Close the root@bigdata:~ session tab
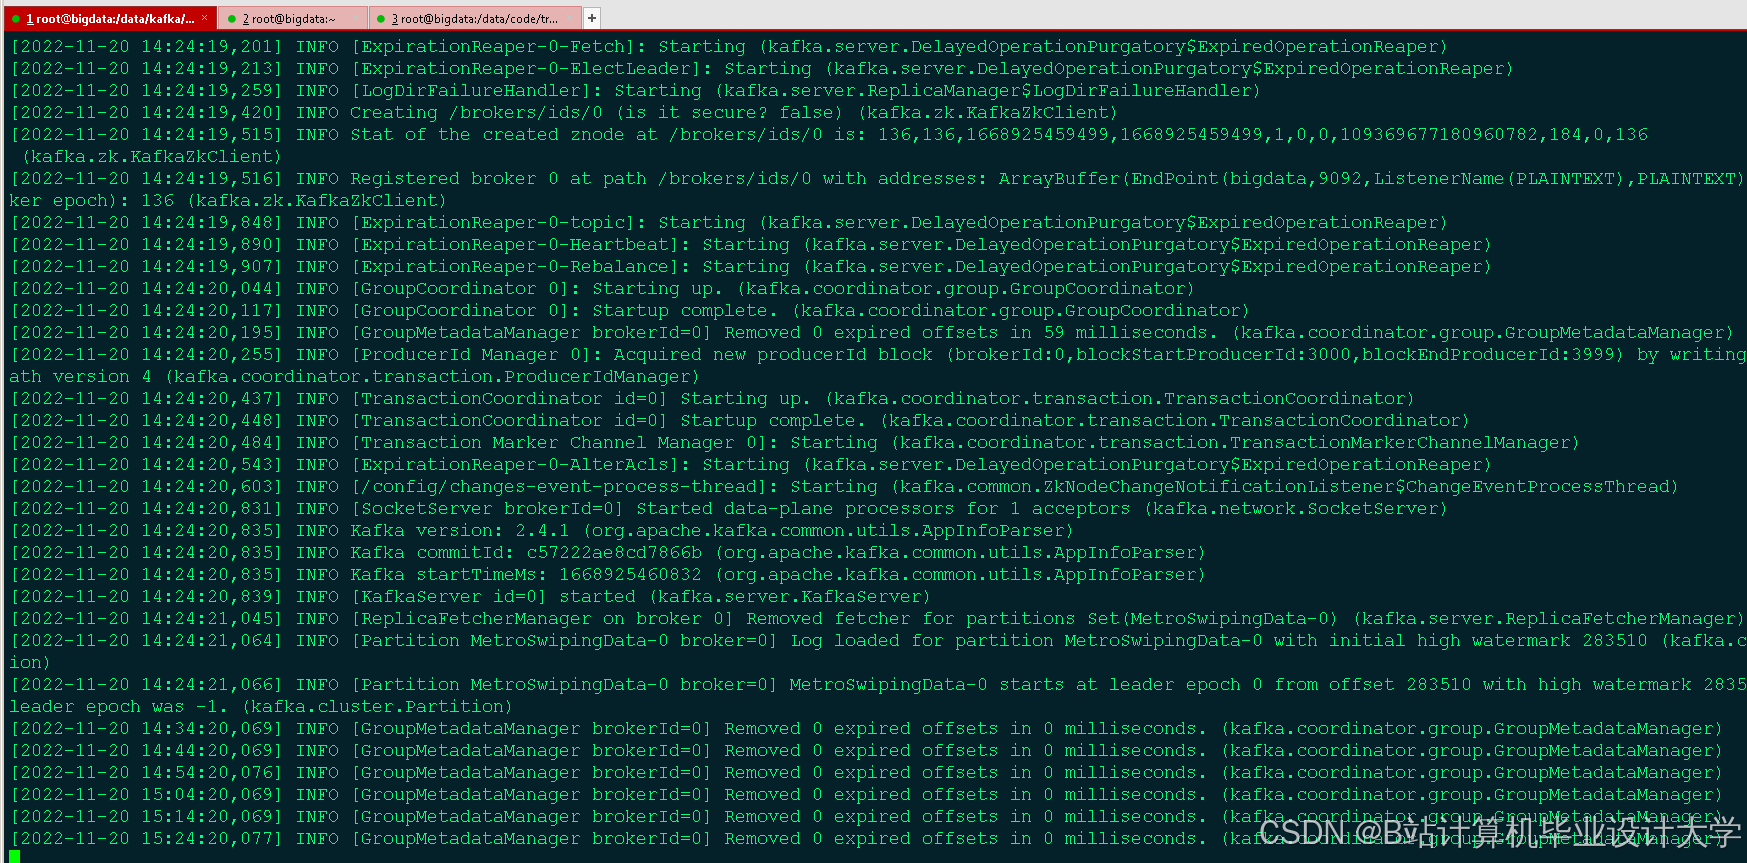Image resolution: width=1747 pixels, height=863 pixels. coord(355,18)
